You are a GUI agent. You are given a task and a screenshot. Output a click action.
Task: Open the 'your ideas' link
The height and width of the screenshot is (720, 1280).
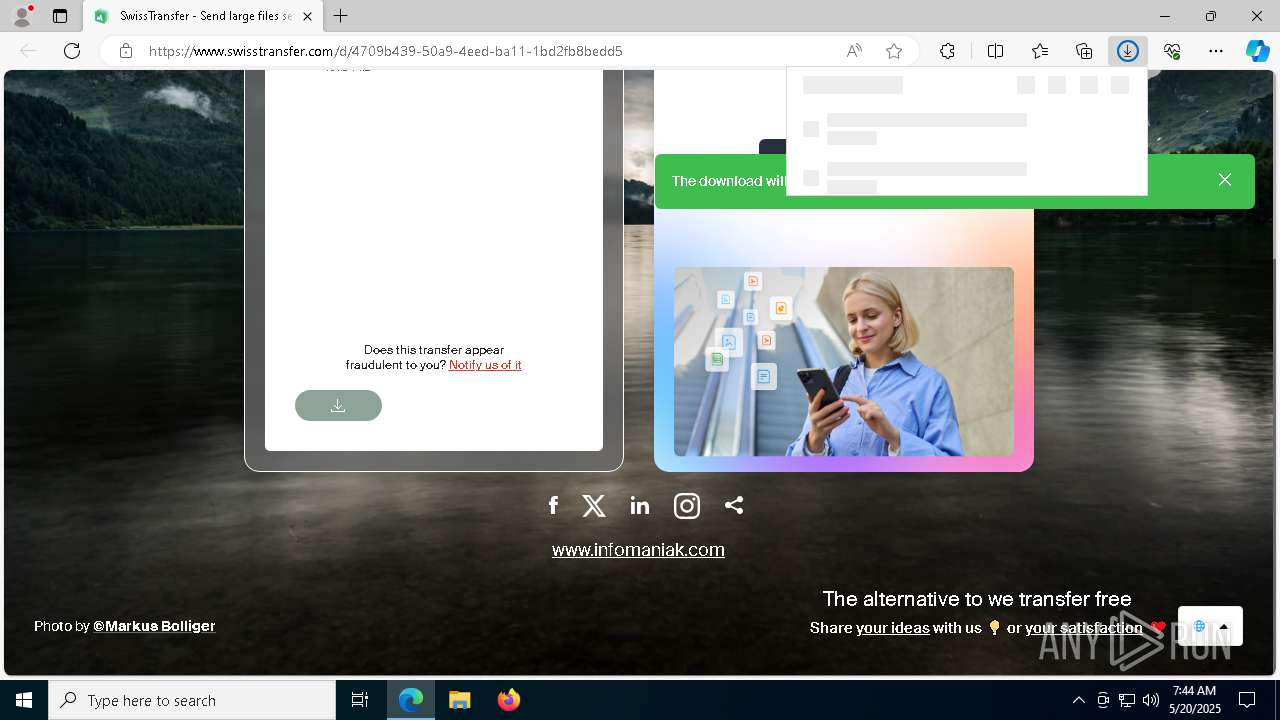[x=893, y=628]
